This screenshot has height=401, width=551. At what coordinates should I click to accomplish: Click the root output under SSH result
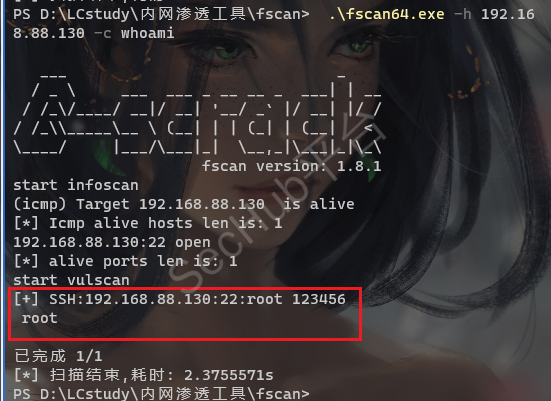click(x=40, y=318)
